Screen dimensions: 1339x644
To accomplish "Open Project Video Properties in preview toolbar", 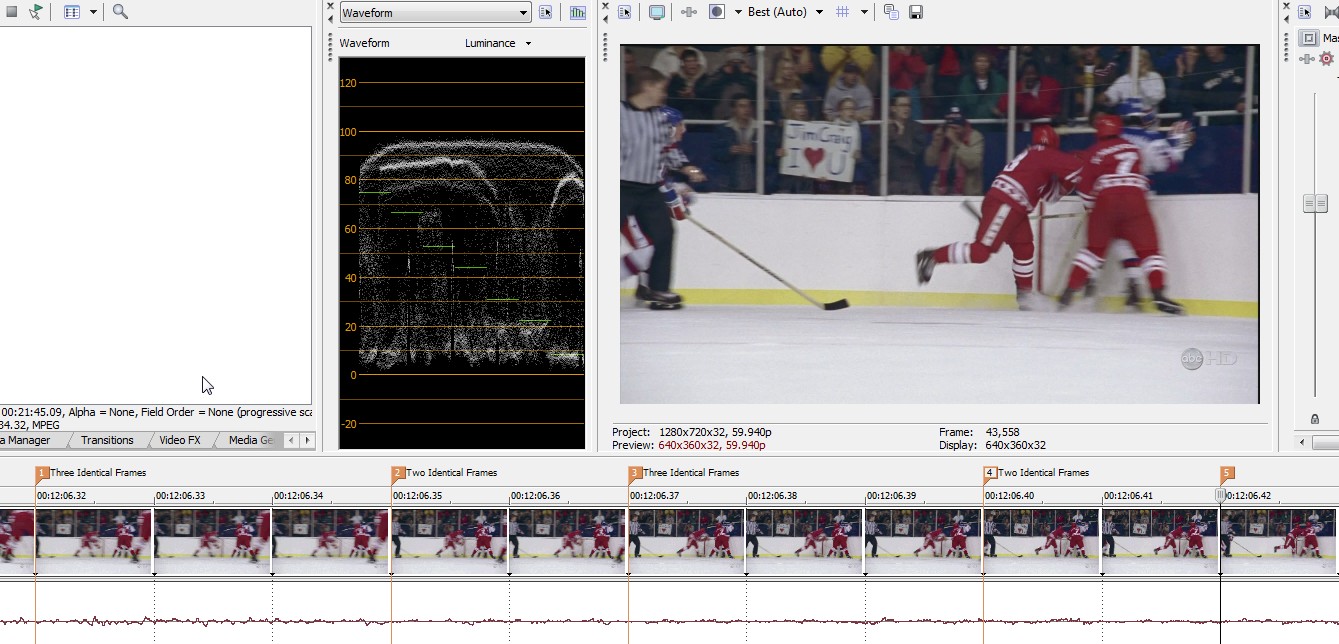I will click(625, 12).
